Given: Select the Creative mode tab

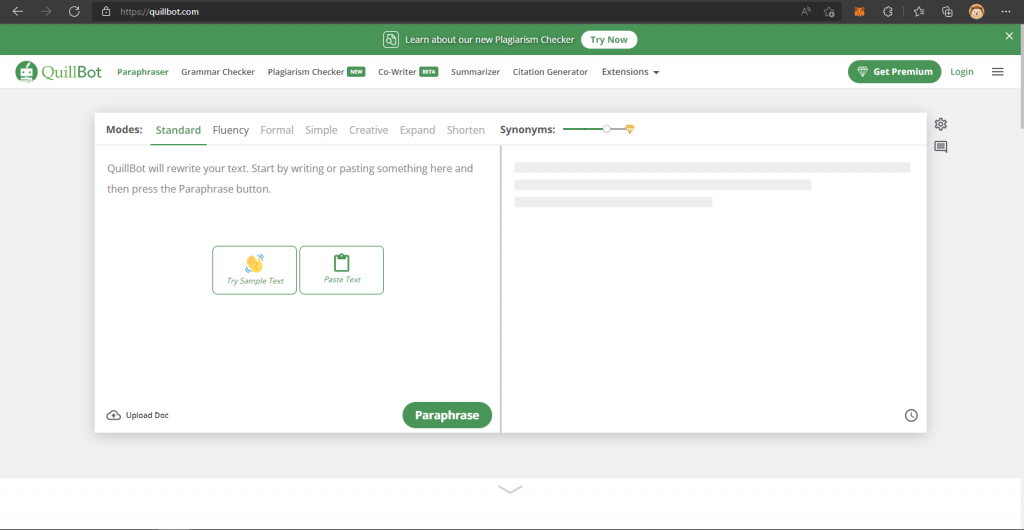Looking at the screenshot, I should (x=368, y=130).
